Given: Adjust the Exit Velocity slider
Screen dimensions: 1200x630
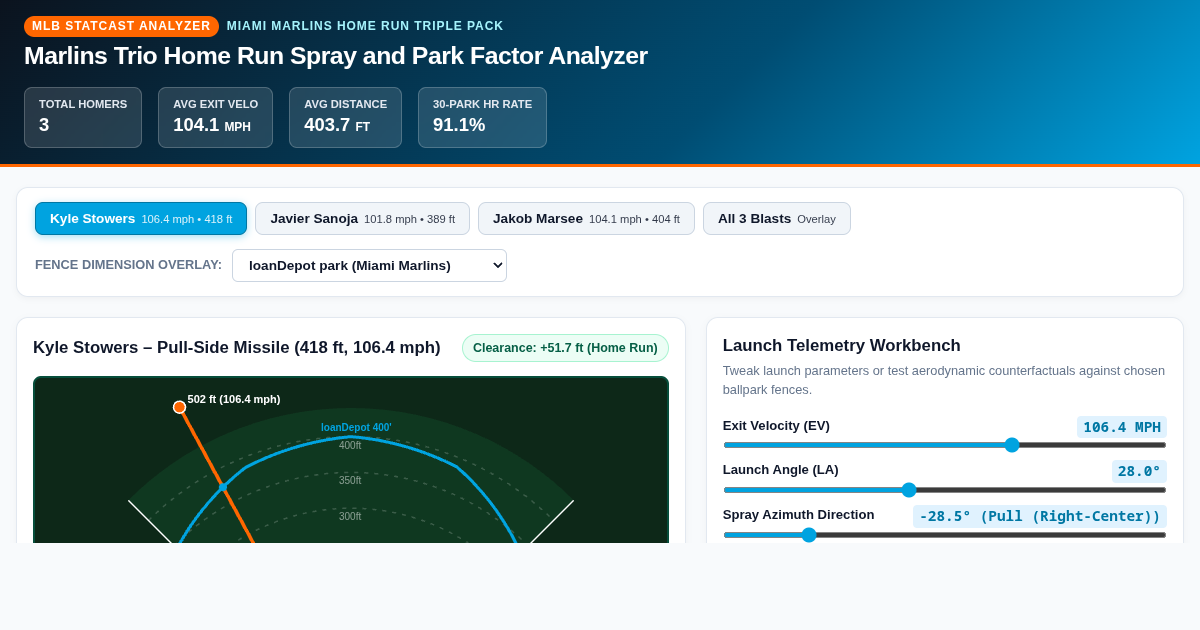Looking at the screenshot, I should pos(944,445).
